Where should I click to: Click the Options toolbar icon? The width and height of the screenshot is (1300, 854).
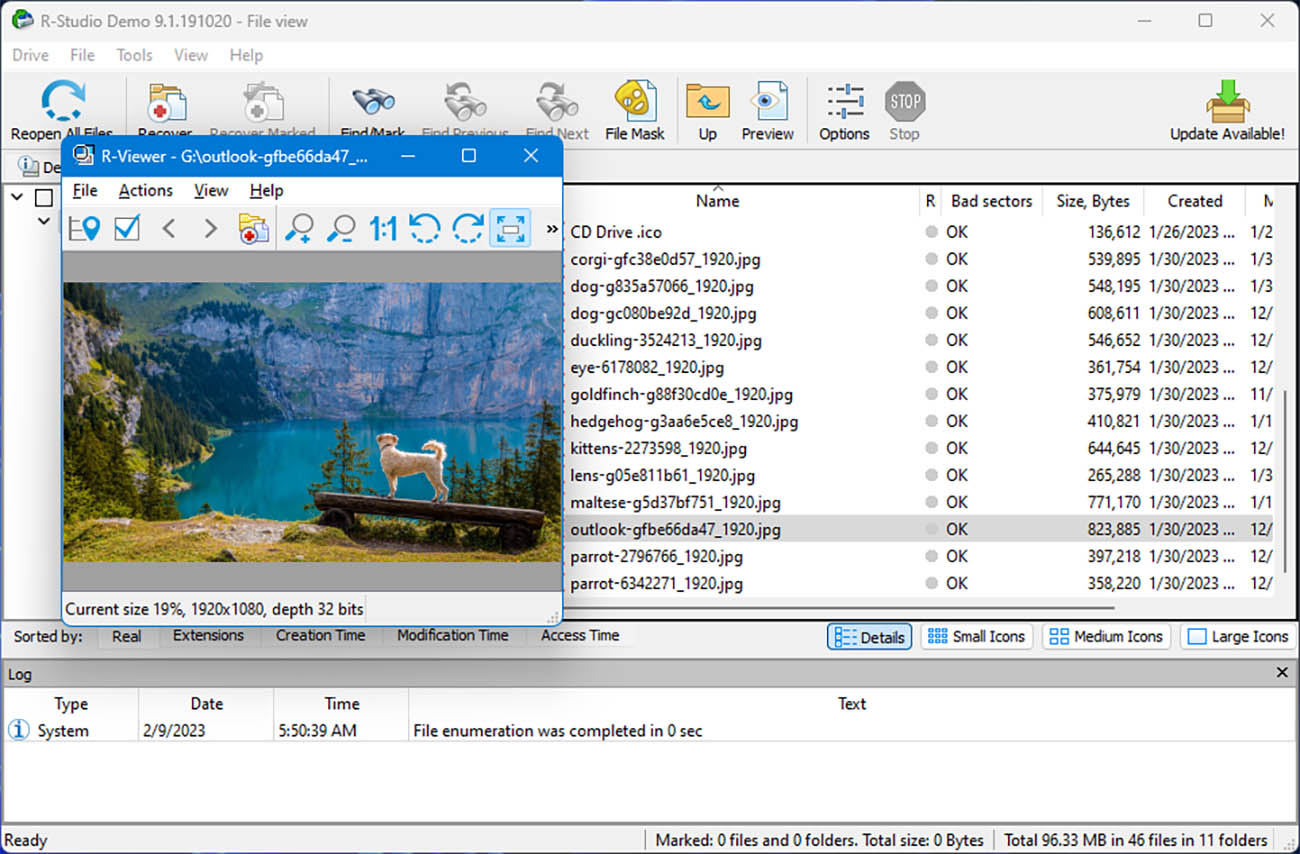844,110
